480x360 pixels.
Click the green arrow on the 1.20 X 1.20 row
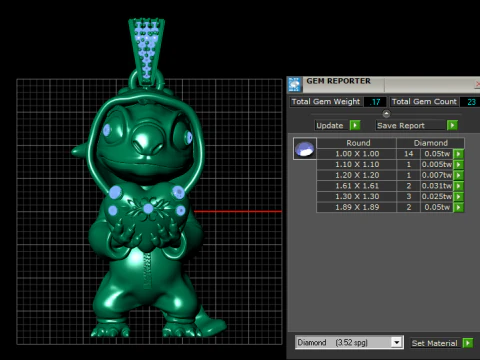coord(459,175)
